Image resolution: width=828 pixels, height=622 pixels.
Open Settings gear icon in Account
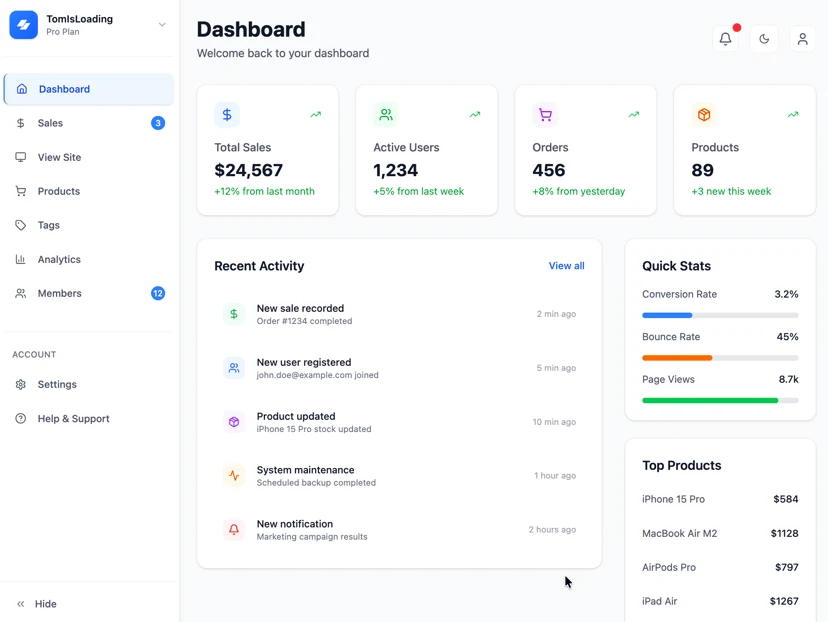[x=21, y=384]
